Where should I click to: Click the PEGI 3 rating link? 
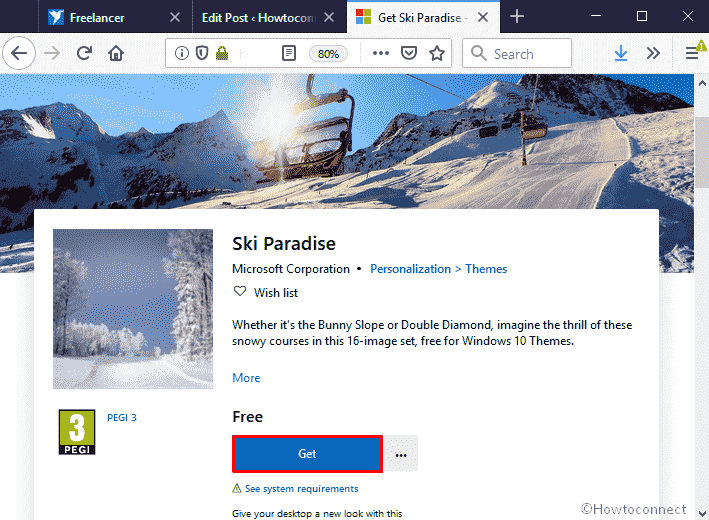tap(122, 418)
